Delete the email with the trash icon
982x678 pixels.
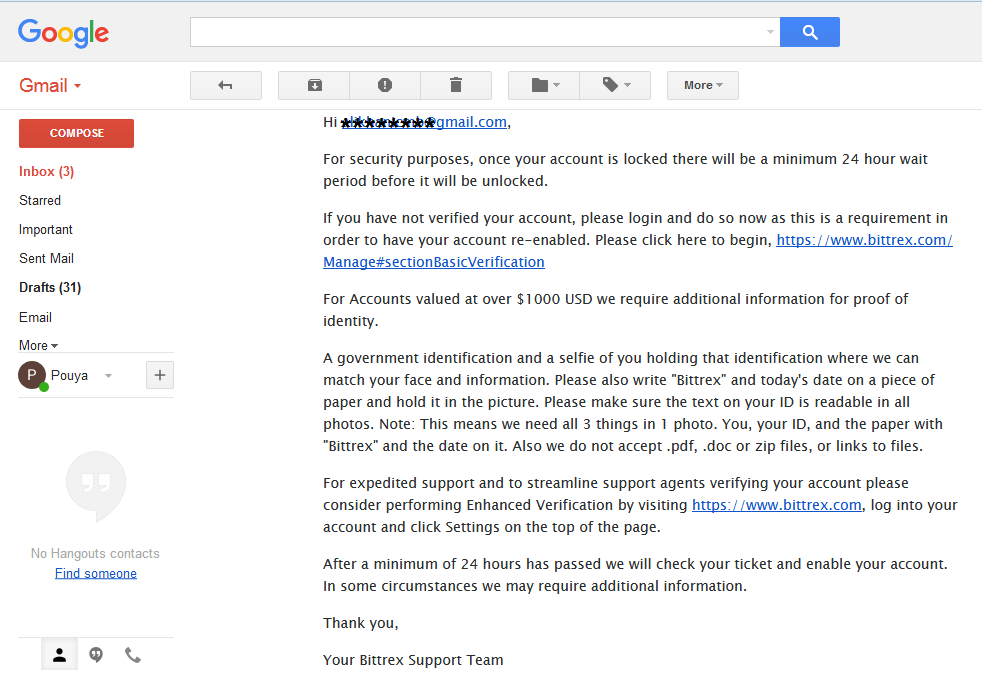(456, 85)
